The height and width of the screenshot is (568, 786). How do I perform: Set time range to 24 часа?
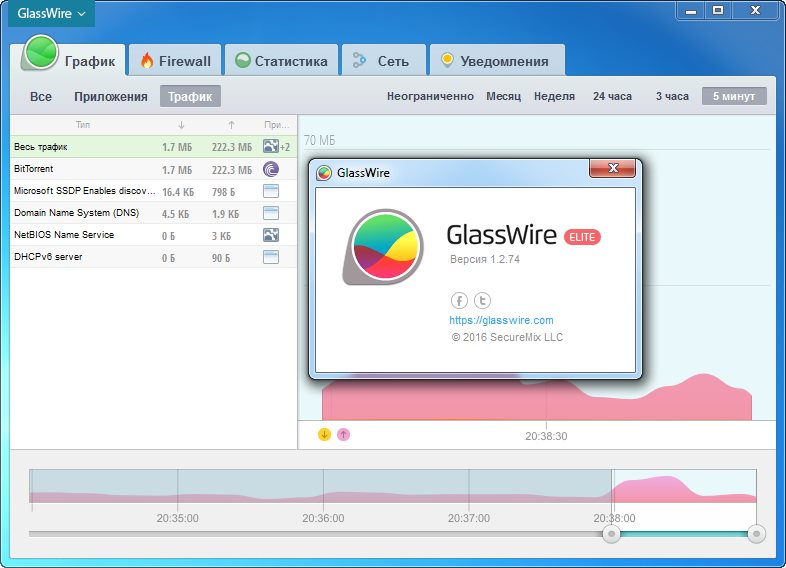click(x=612, y=96)
